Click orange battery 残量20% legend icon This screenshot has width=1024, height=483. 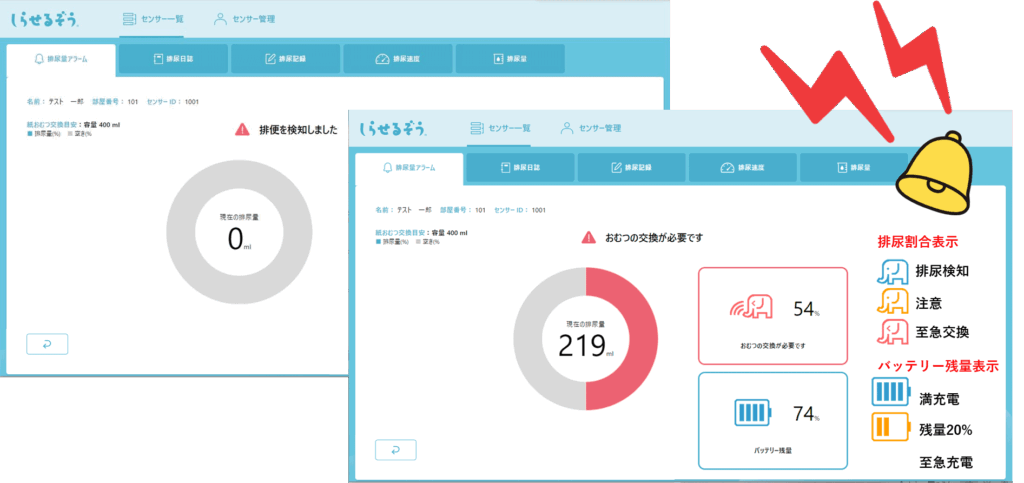coord(890,428)
